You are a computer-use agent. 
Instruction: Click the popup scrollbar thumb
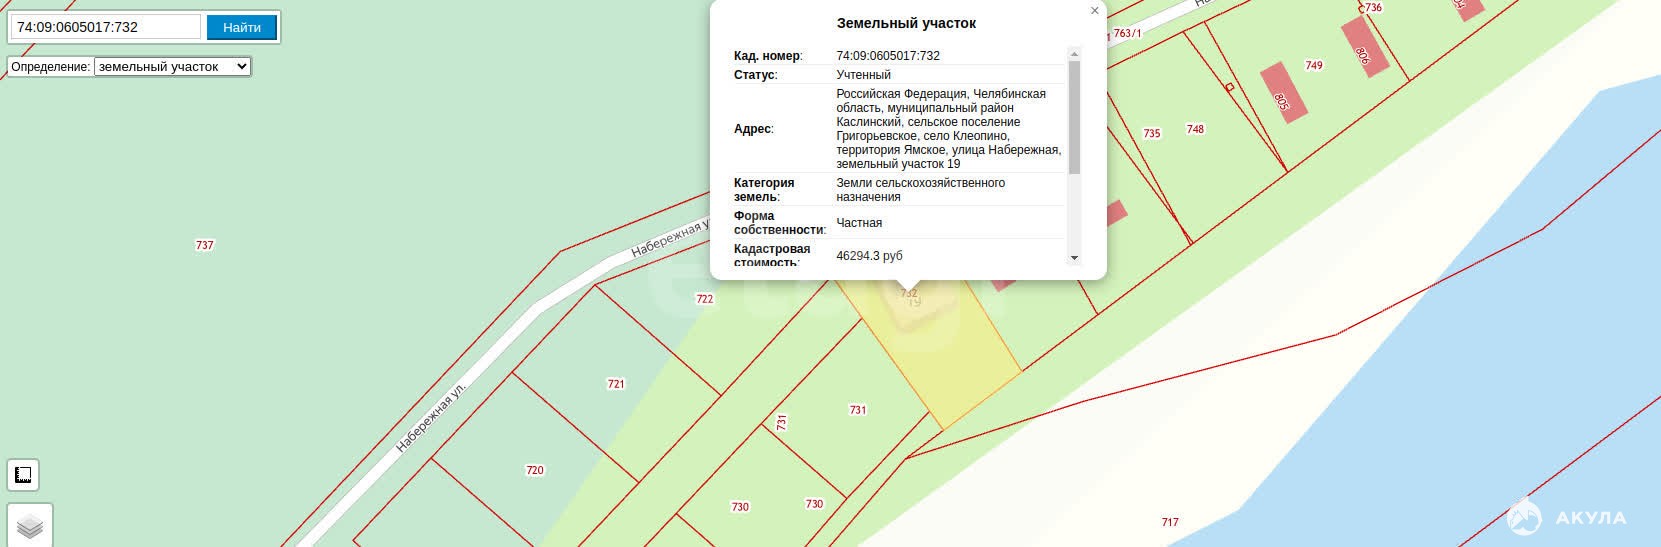(1074, 115)
